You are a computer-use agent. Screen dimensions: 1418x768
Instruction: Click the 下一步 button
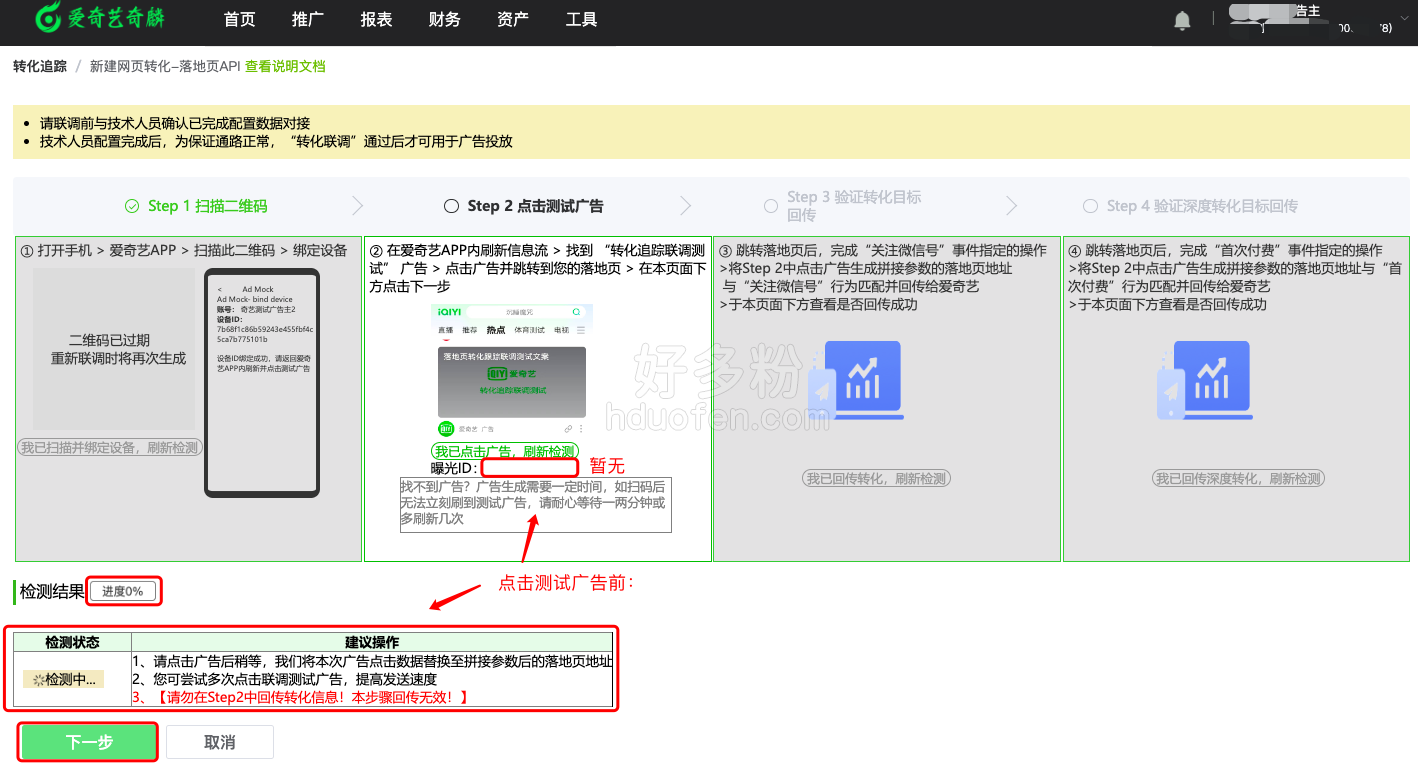(89, 742)
